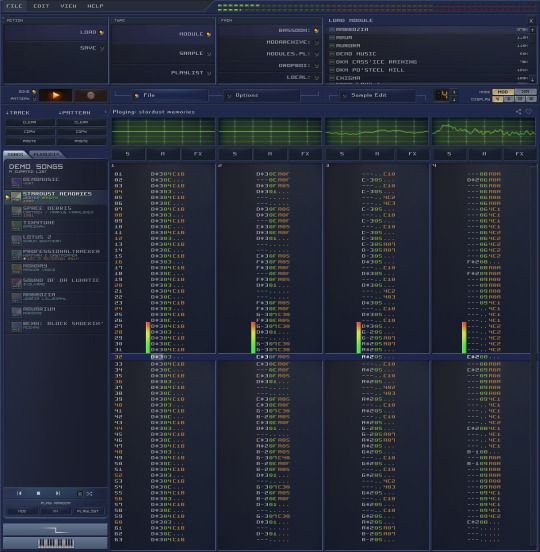Click the Space Debris song icon
This screenshot has width=540, height=552.
(x=16, y=211)
